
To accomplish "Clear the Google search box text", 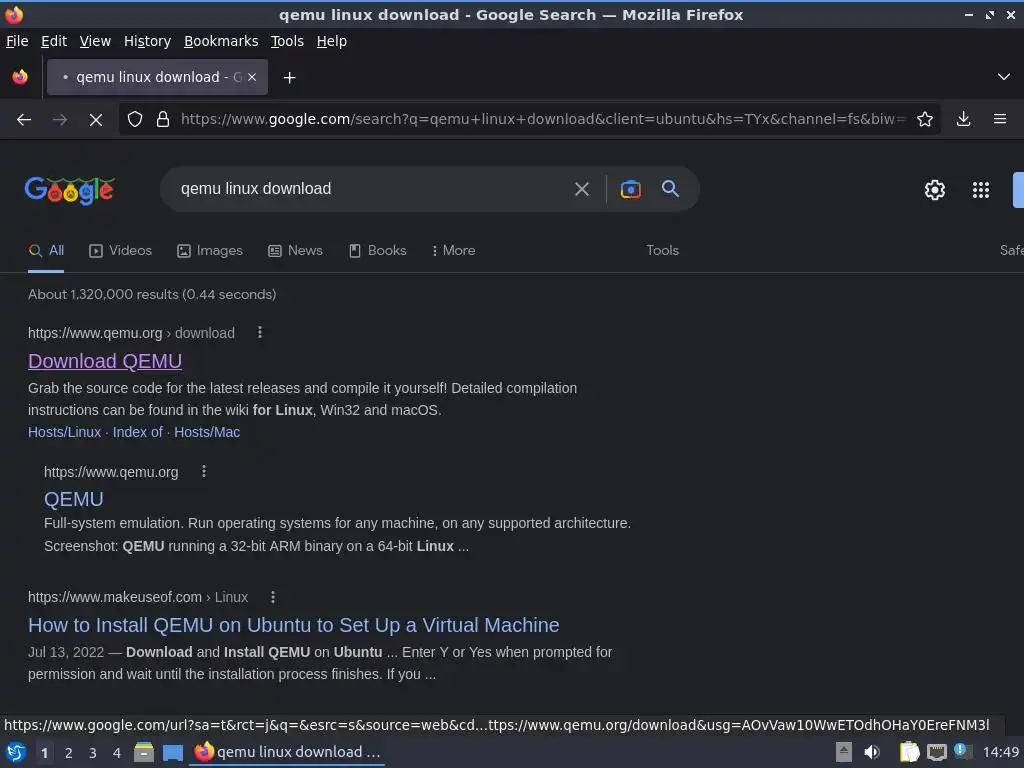I will pyautogui.click(x=581, y=189).
